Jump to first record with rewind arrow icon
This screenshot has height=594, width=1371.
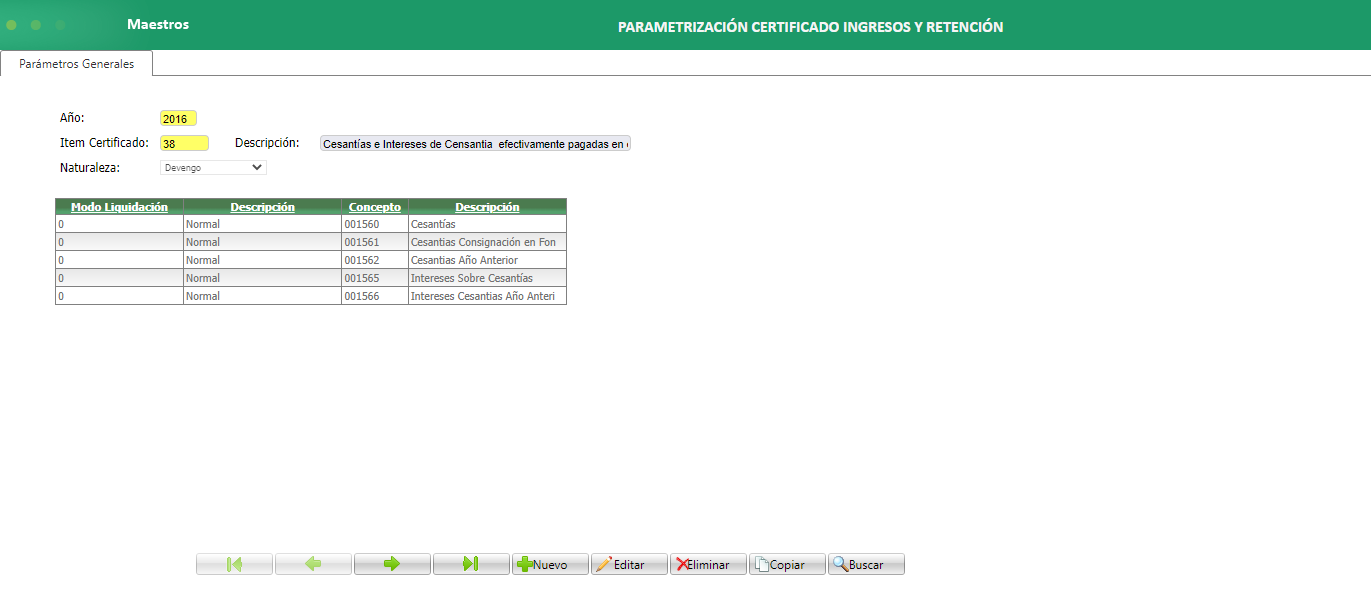(x=234, y=563)
